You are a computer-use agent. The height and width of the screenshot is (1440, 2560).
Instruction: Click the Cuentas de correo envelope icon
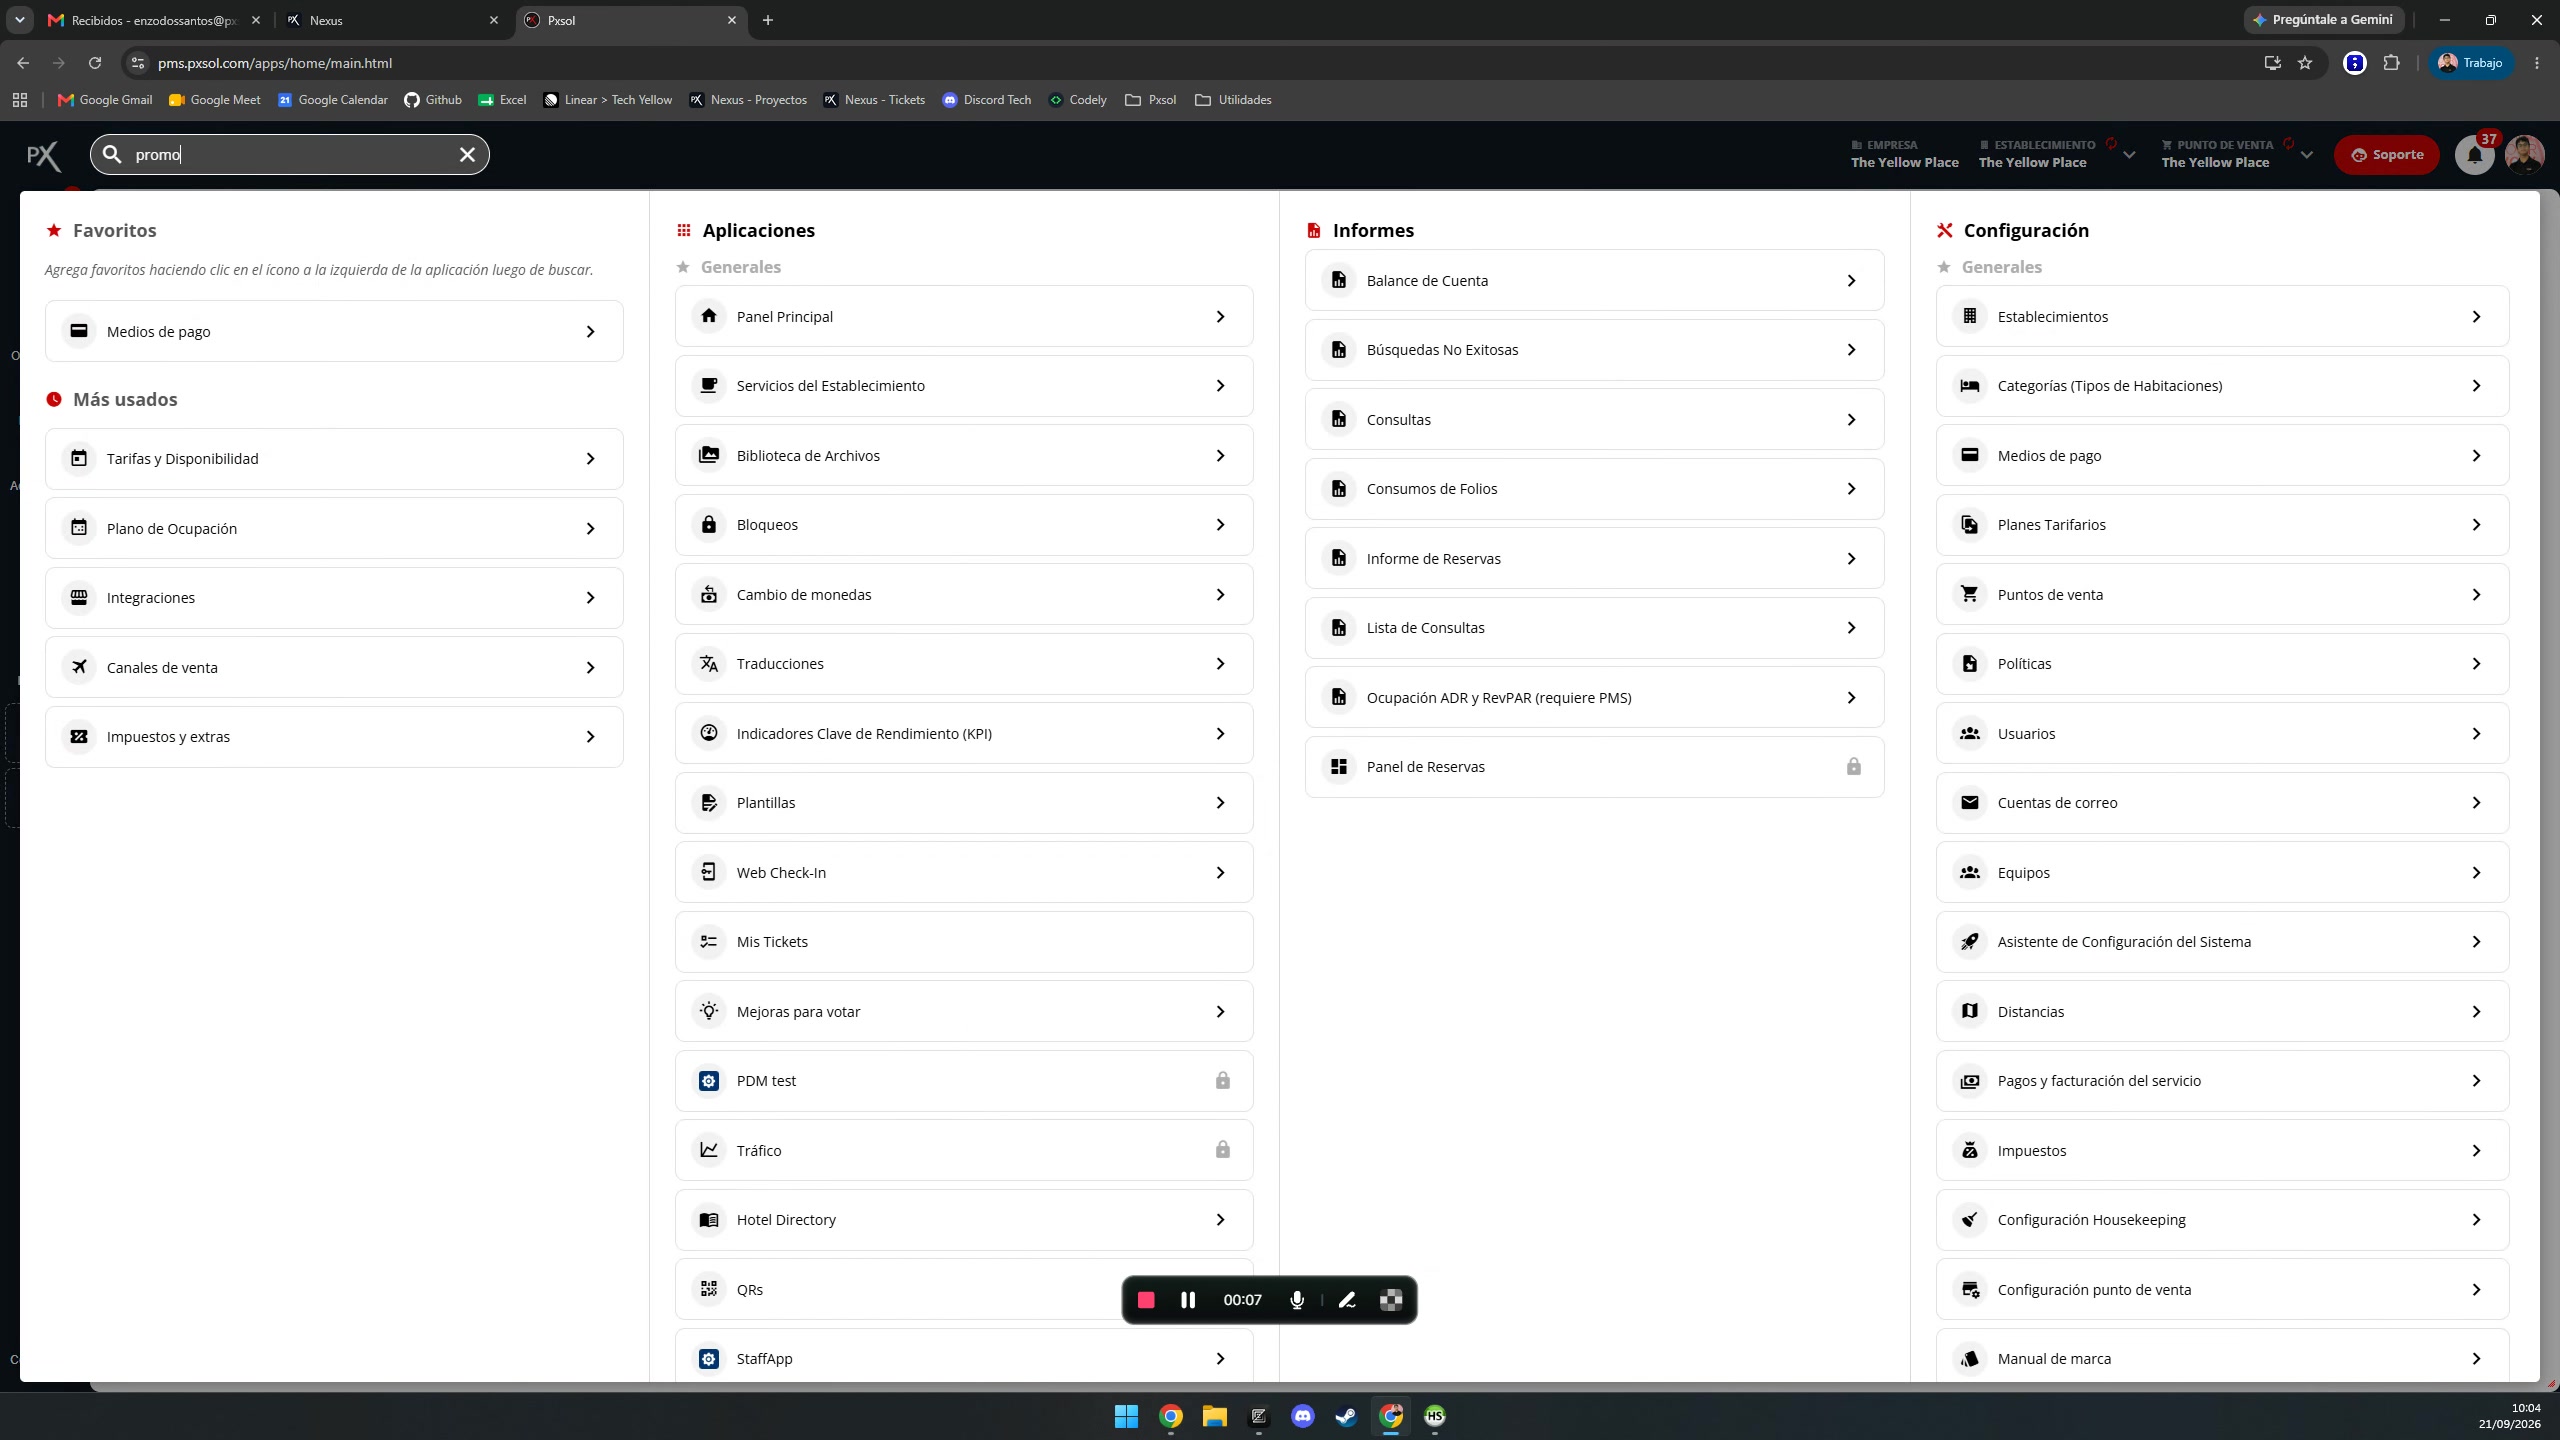[1970, 803]
